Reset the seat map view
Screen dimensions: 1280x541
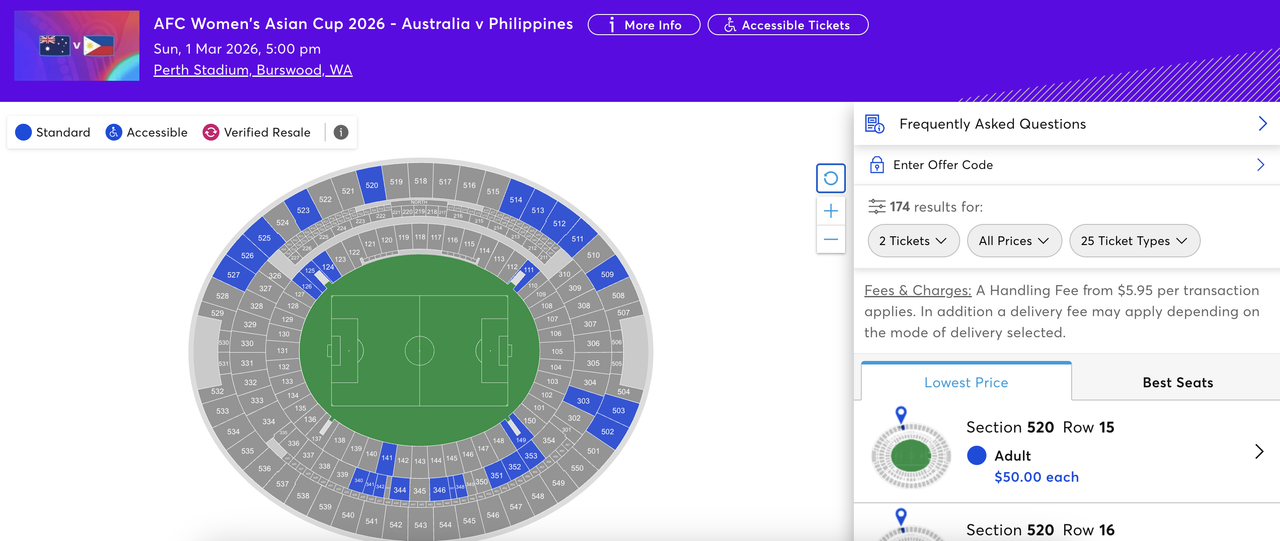tap(831, 179)
